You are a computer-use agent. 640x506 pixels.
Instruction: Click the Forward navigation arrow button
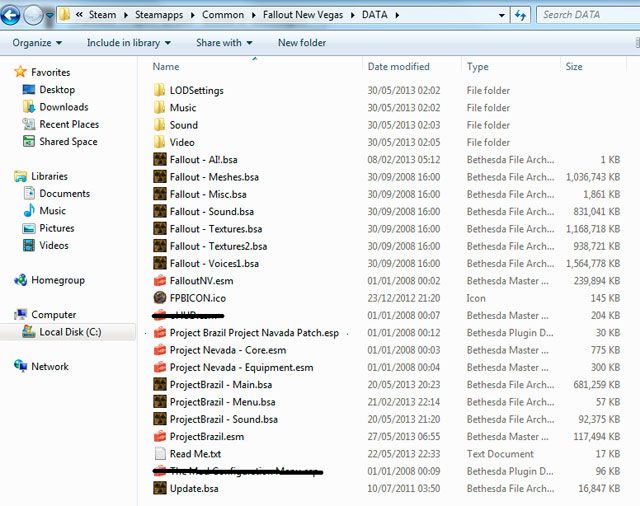[33, 16]
